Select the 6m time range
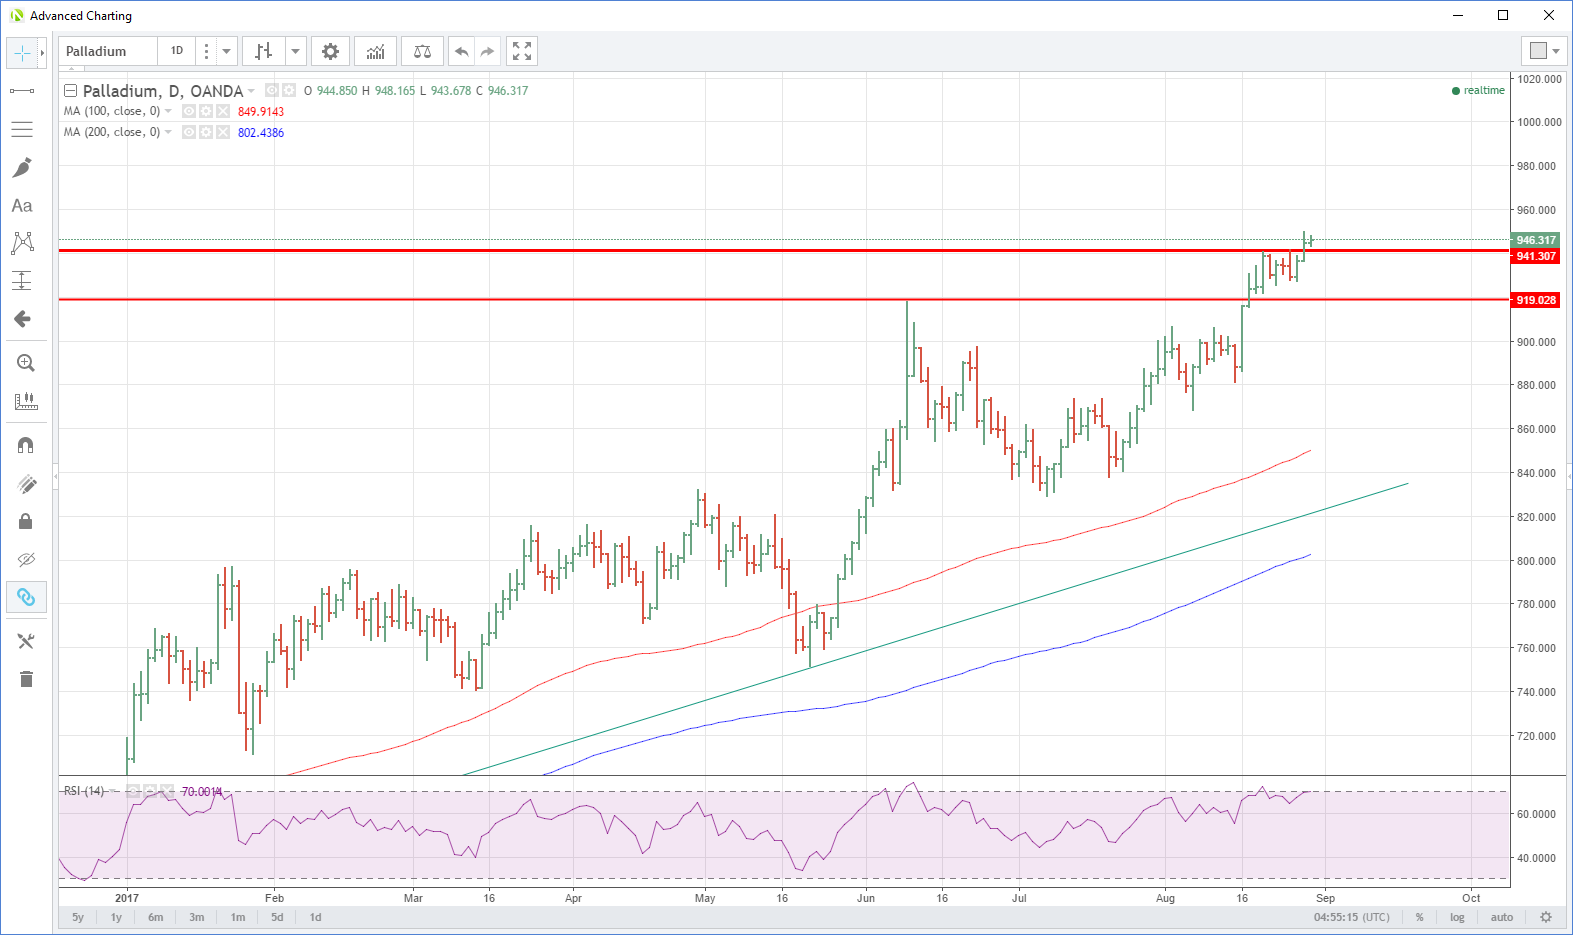This screenshot has width=1573, height=935. pyautogui.click(x=155, y=917)
